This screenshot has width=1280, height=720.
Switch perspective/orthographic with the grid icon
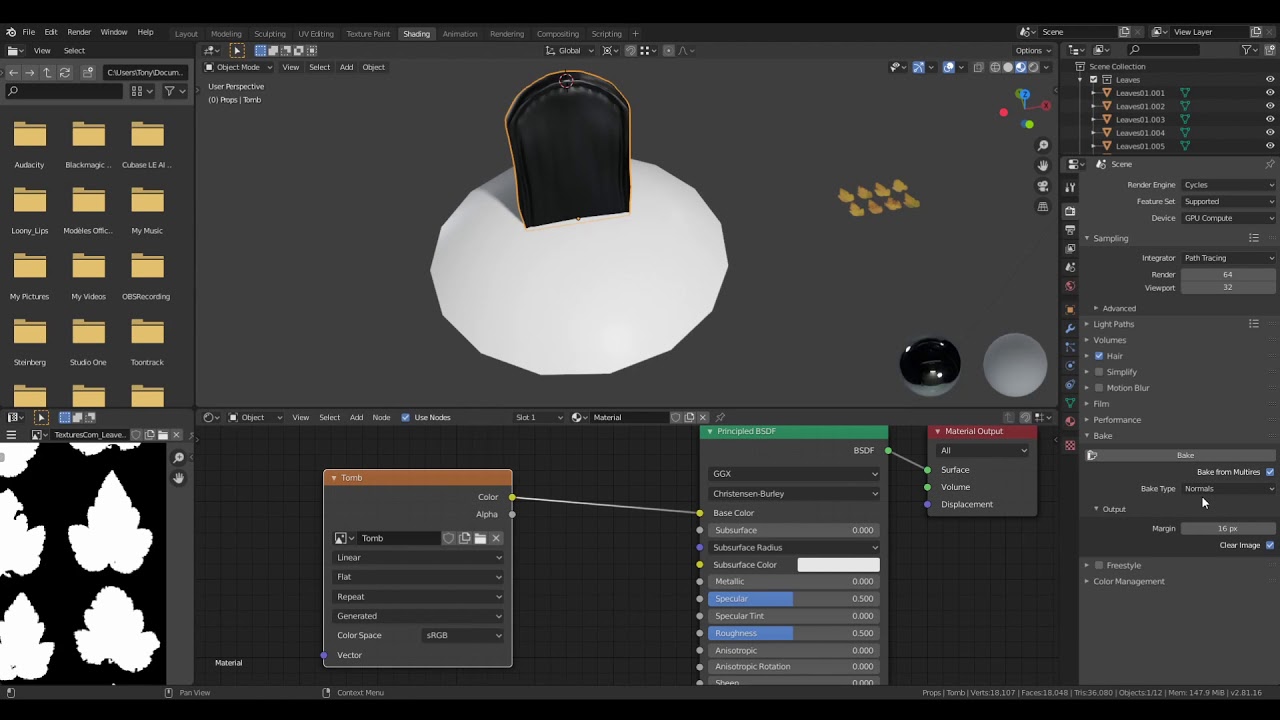click(x=1043, y=207)
